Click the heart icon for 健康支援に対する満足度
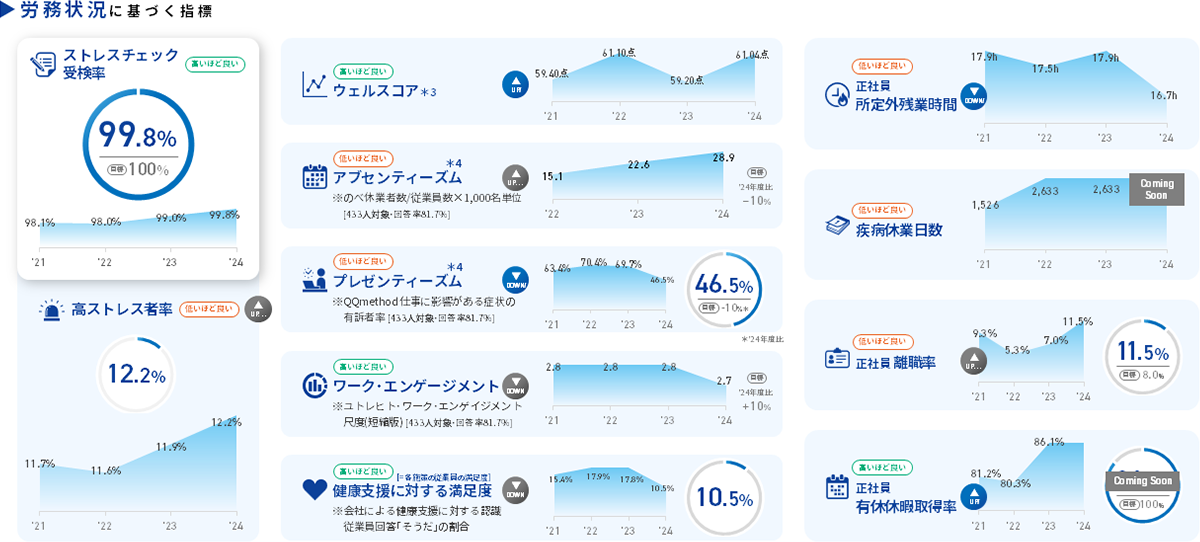The image size is (1200, 542). click(x=315, y=489)
